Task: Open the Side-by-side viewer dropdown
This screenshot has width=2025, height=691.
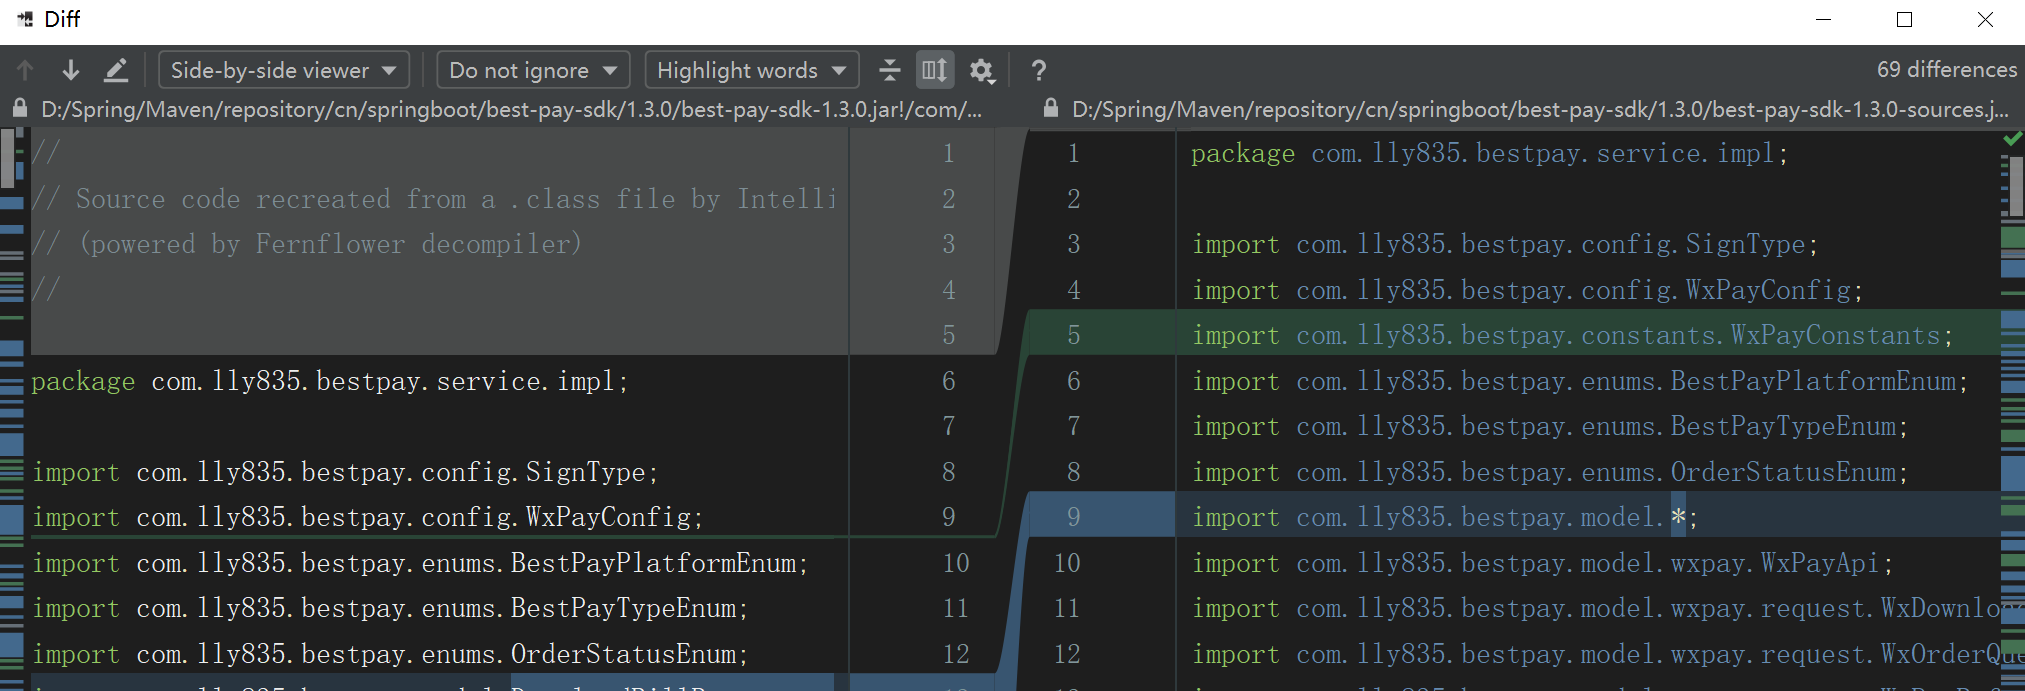Action: [284, 70]
